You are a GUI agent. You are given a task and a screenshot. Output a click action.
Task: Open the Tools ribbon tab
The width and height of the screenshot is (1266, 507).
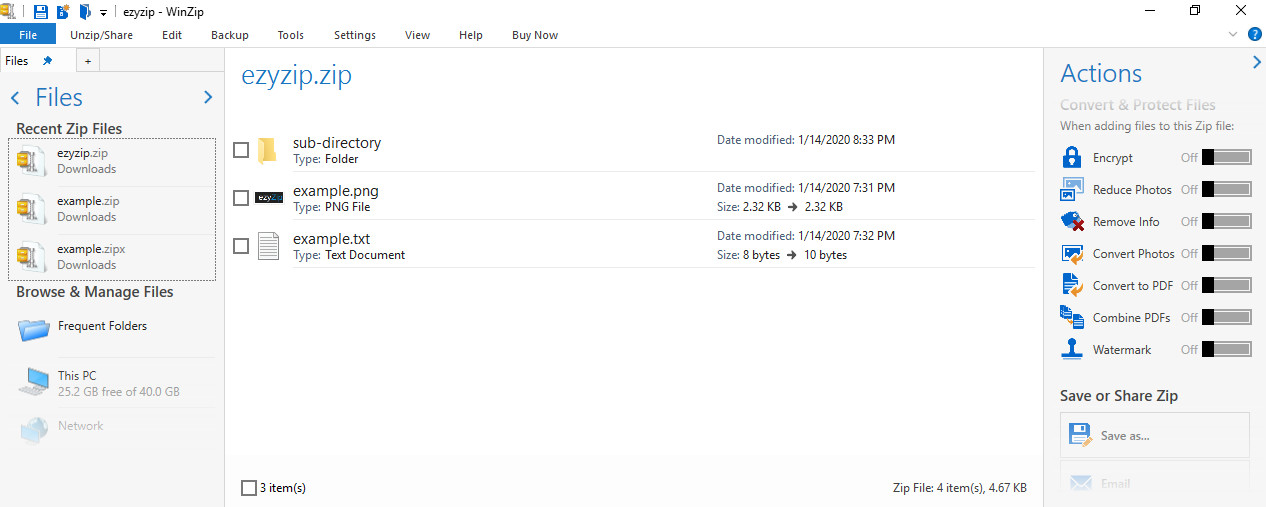click(x=291, y=35)
